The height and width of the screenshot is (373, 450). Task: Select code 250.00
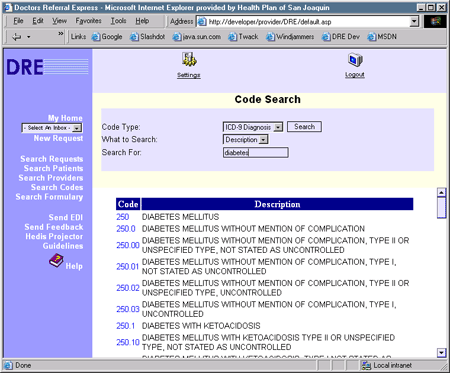pos(128,245)
